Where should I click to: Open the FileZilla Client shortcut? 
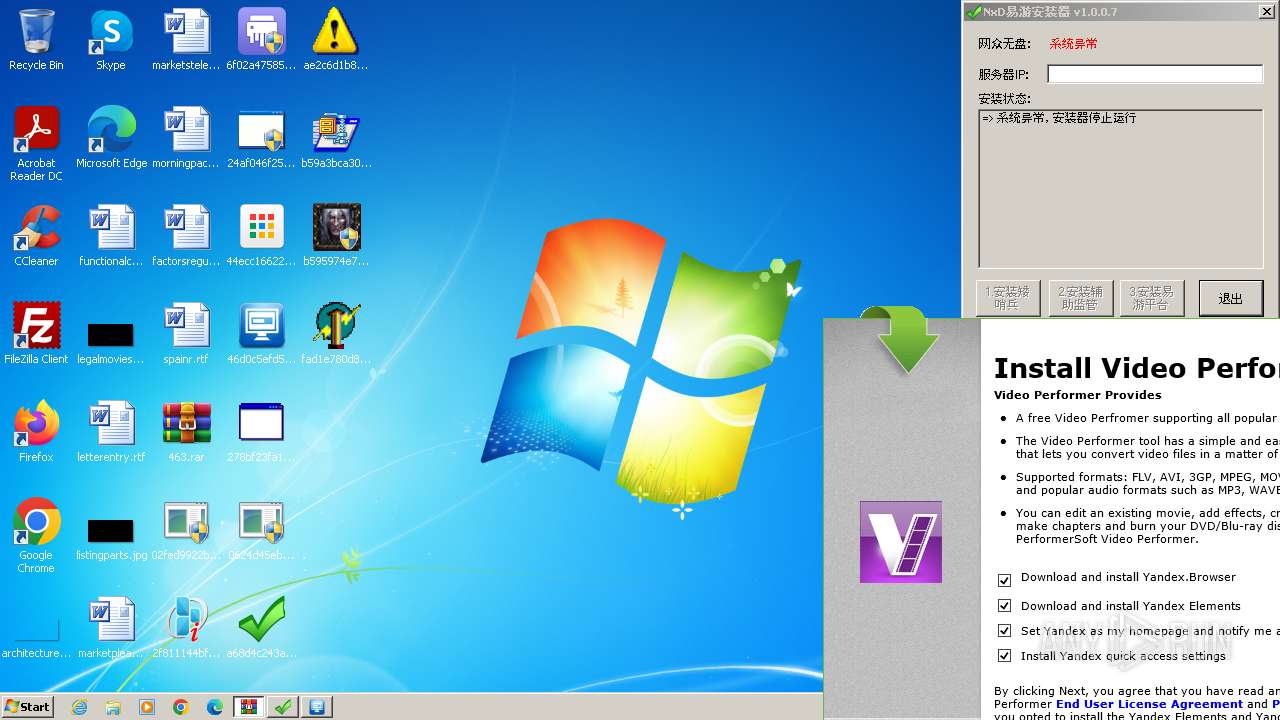pyautogui.click(x=36, y=334)
